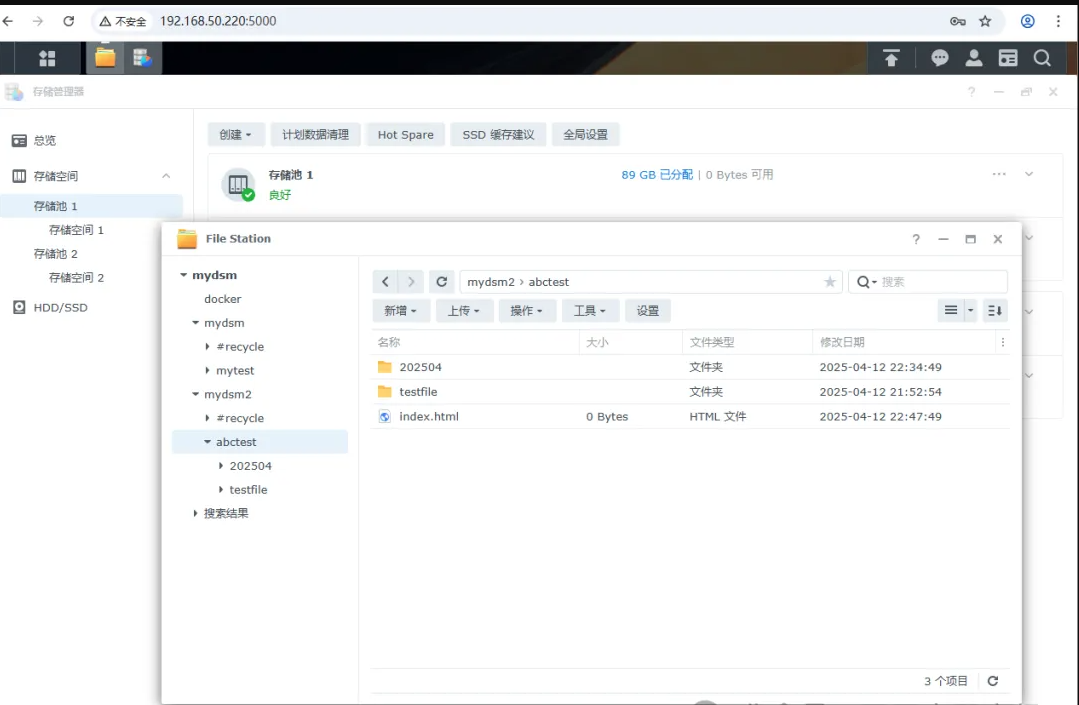Go forward in File Station navigation
The height and width of the screenshot is (705, 1079).
point(411,282)
